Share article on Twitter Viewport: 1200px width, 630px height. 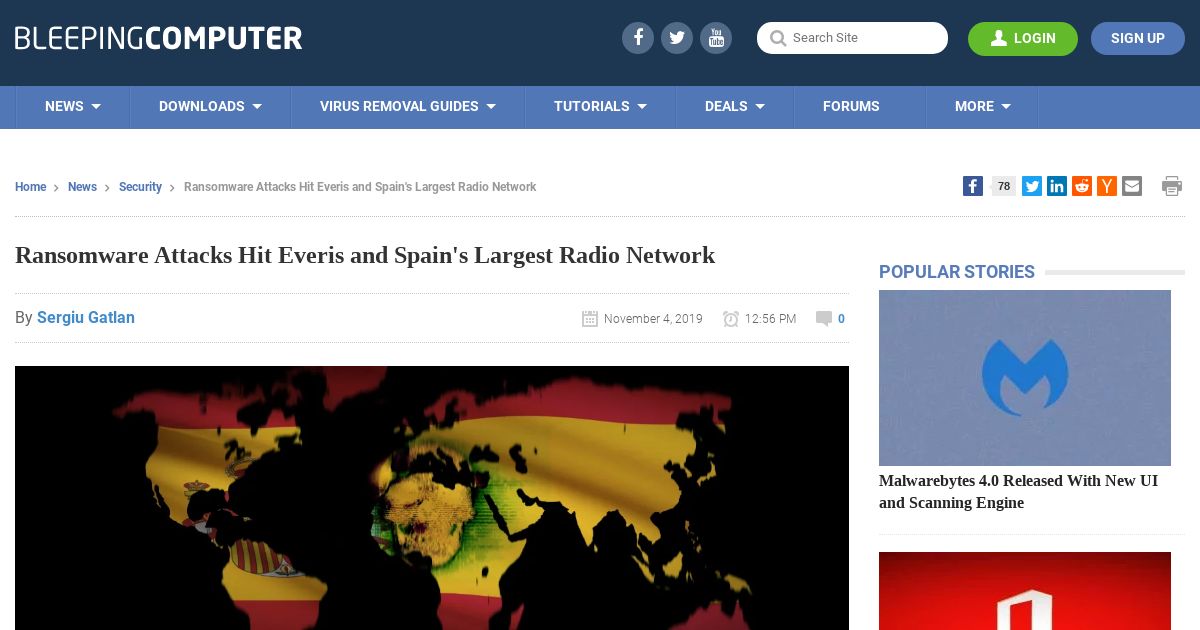point(1032,186)
